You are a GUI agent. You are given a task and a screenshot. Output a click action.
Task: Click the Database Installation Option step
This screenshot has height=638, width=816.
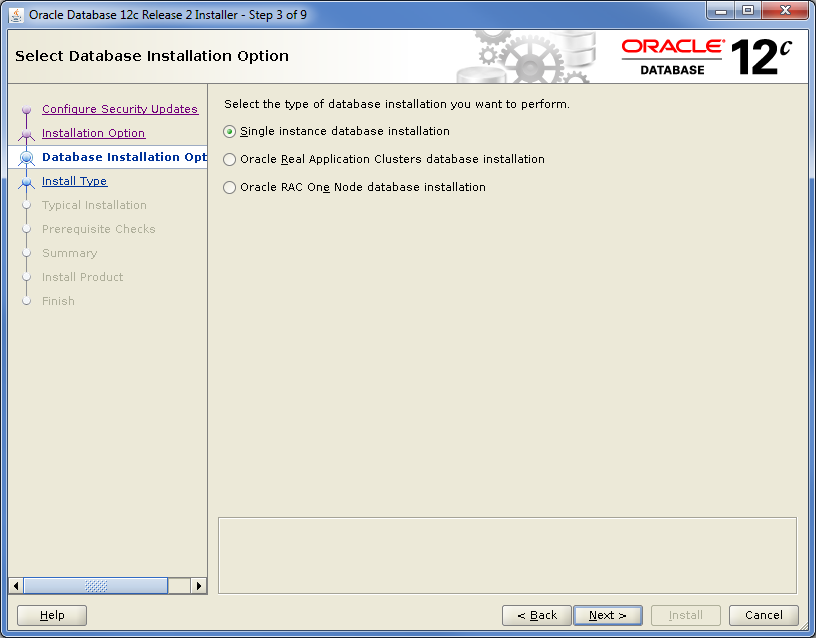pos(124,157)
